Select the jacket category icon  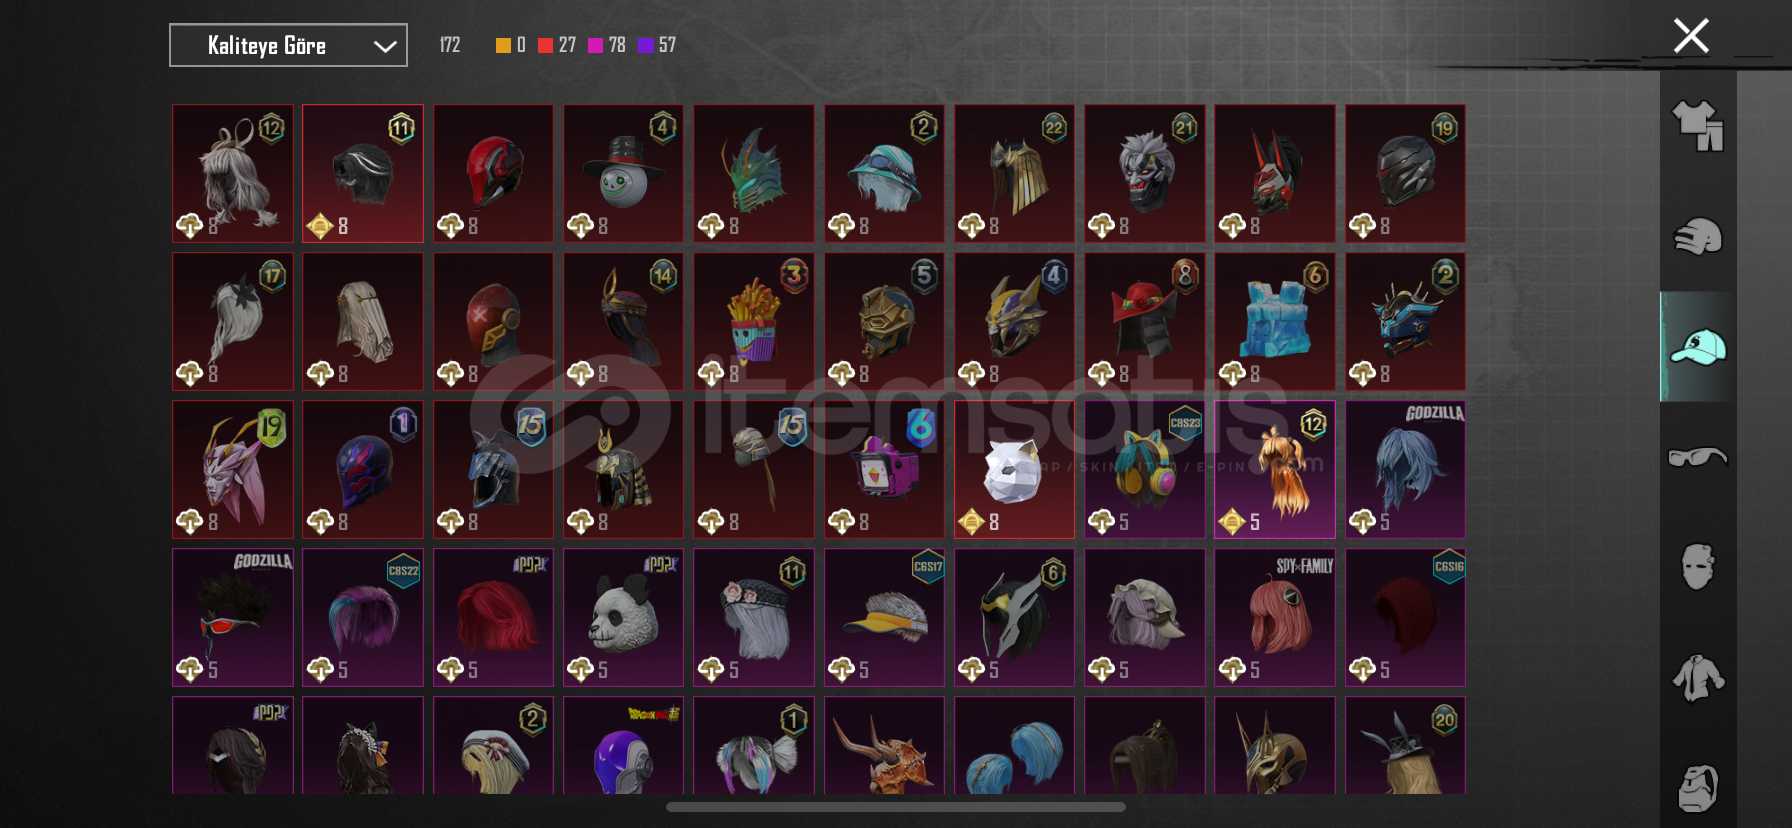1698,677
